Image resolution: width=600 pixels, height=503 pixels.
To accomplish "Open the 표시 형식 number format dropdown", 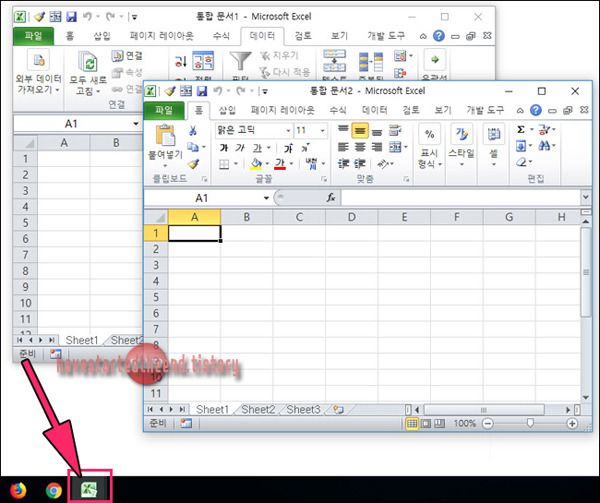I will pyautogui.click(x=429, y=147).
